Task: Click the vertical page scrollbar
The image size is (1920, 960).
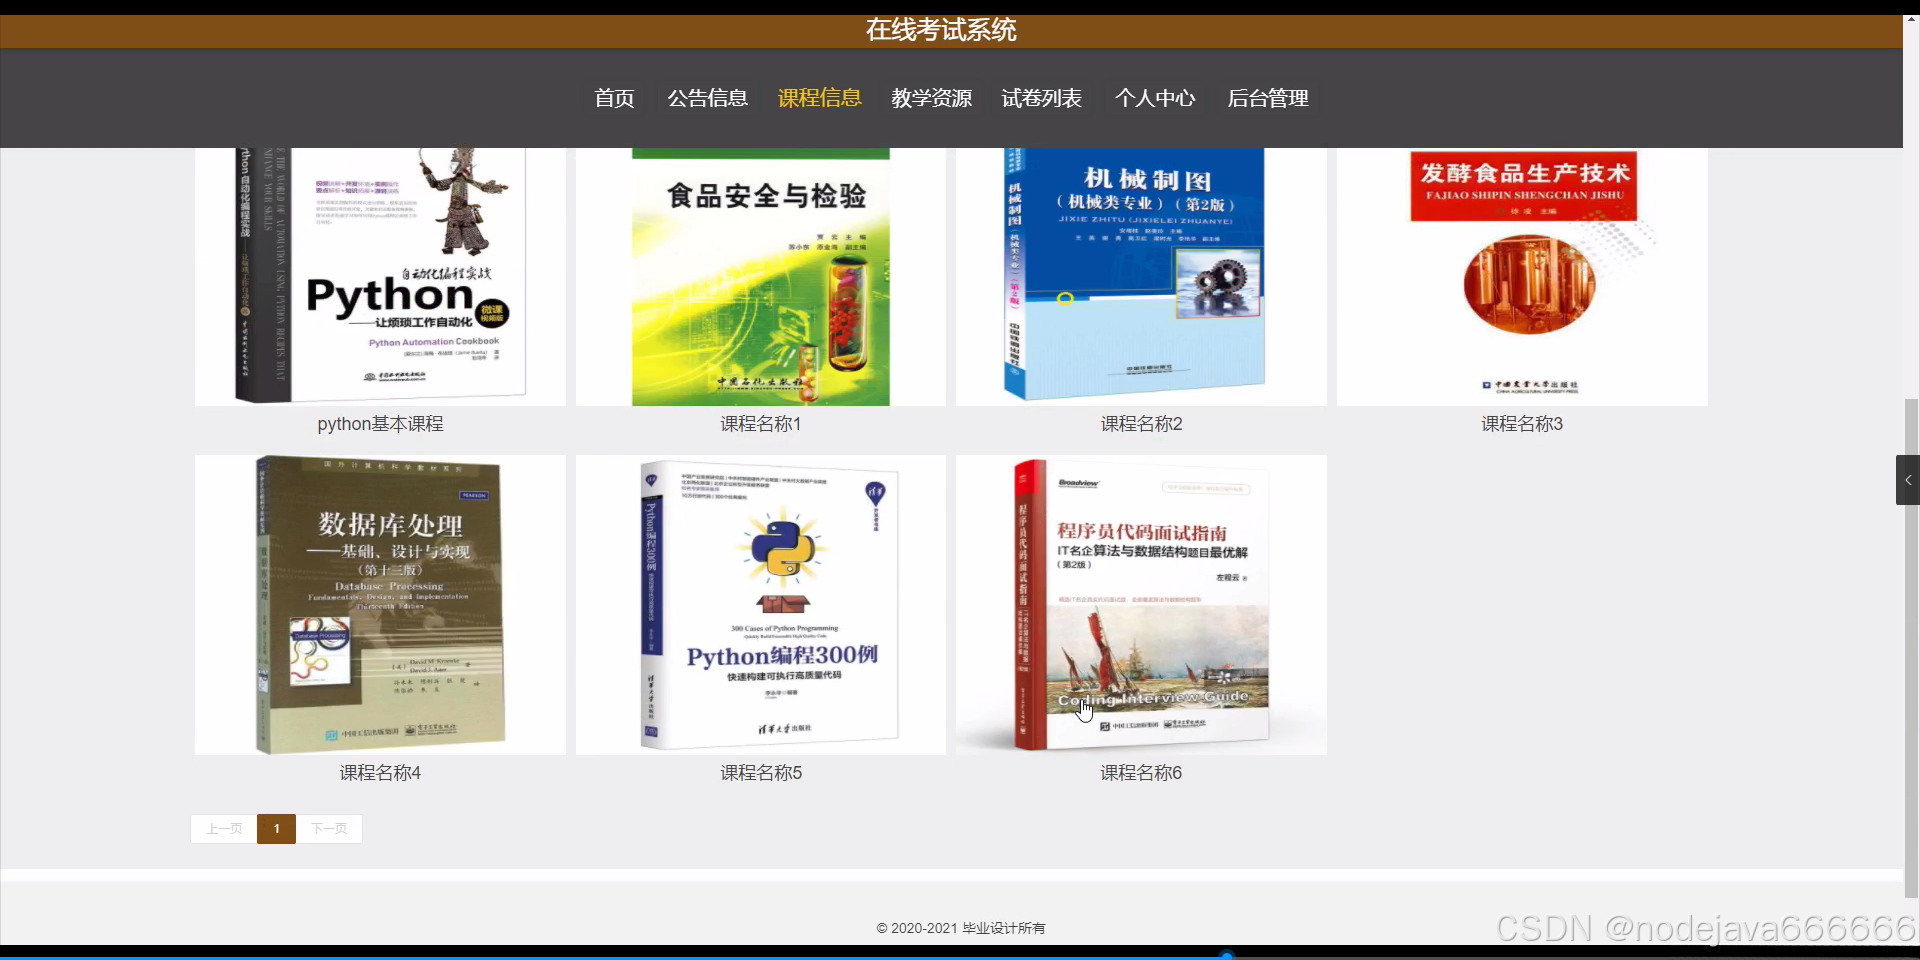Action: pyautogui.click(x=1911, y=648)
